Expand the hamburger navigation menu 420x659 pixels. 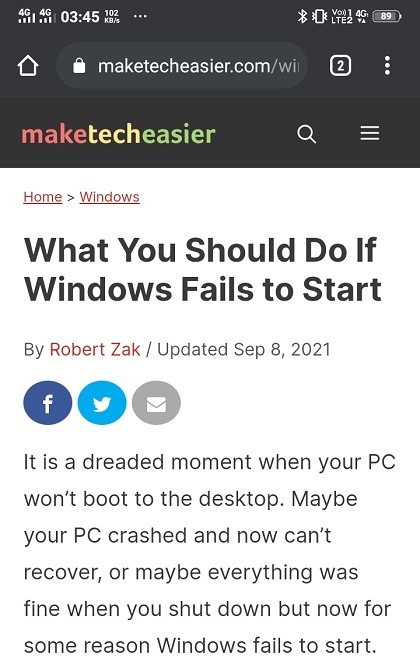point(370,134)
